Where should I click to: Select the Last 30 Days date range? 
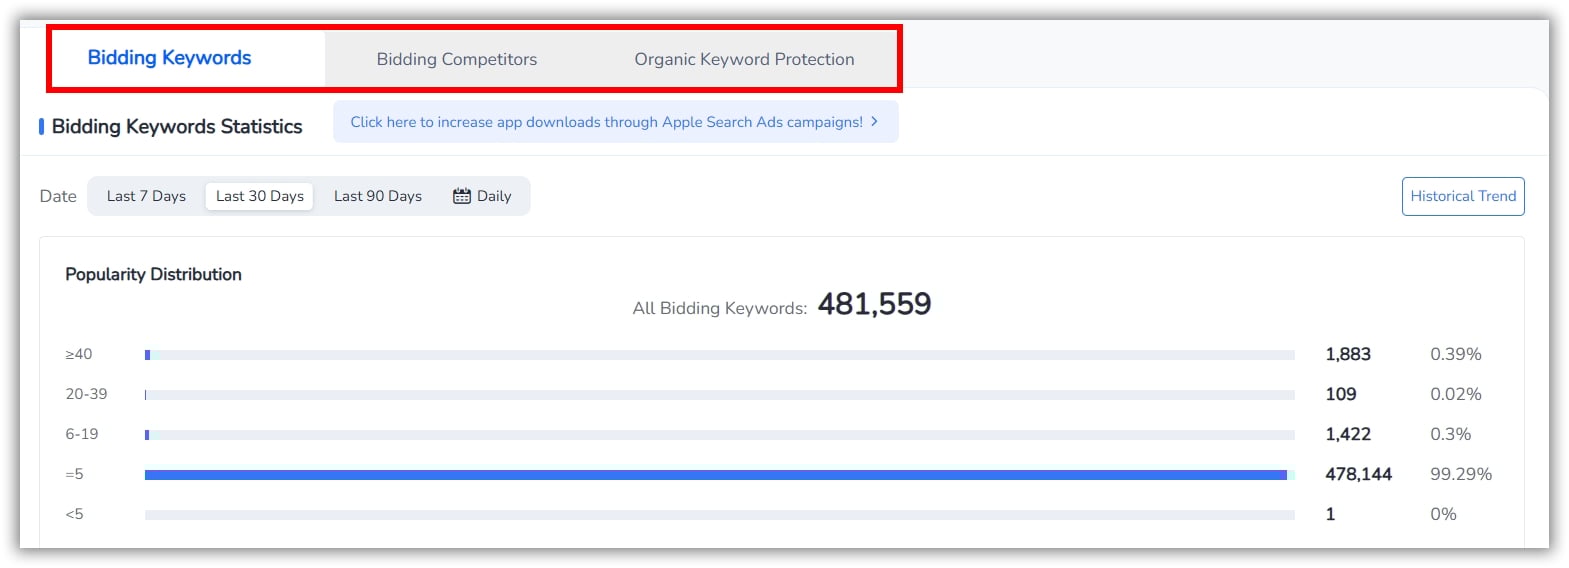[259, 196]
